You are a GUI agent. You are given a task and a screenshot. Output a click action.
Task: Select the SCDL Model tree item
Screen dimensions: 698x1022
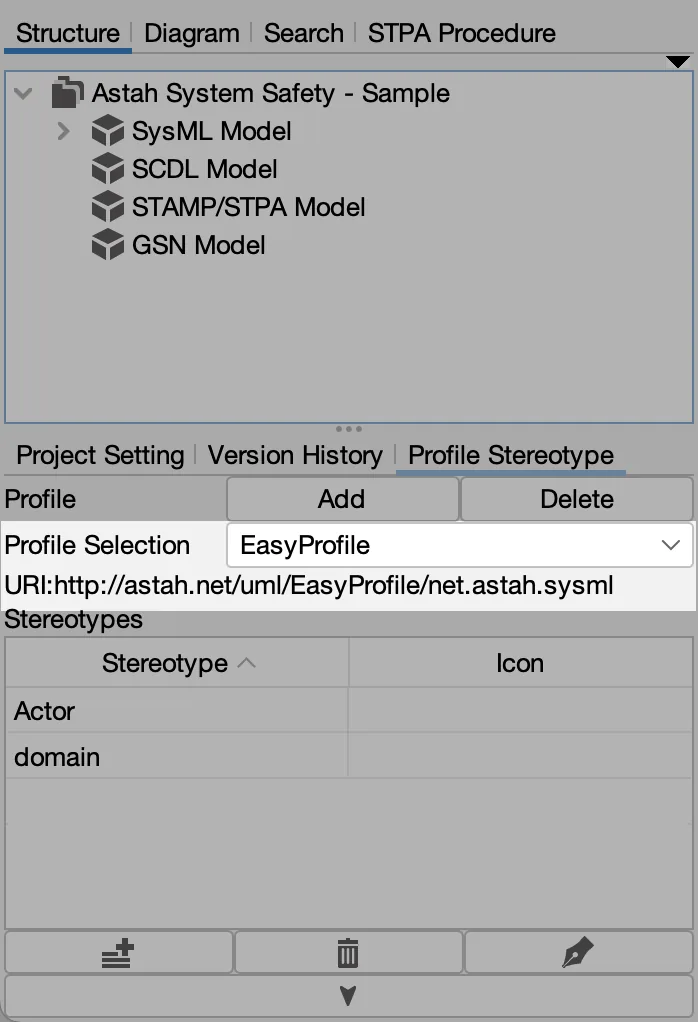click(205, 169)
